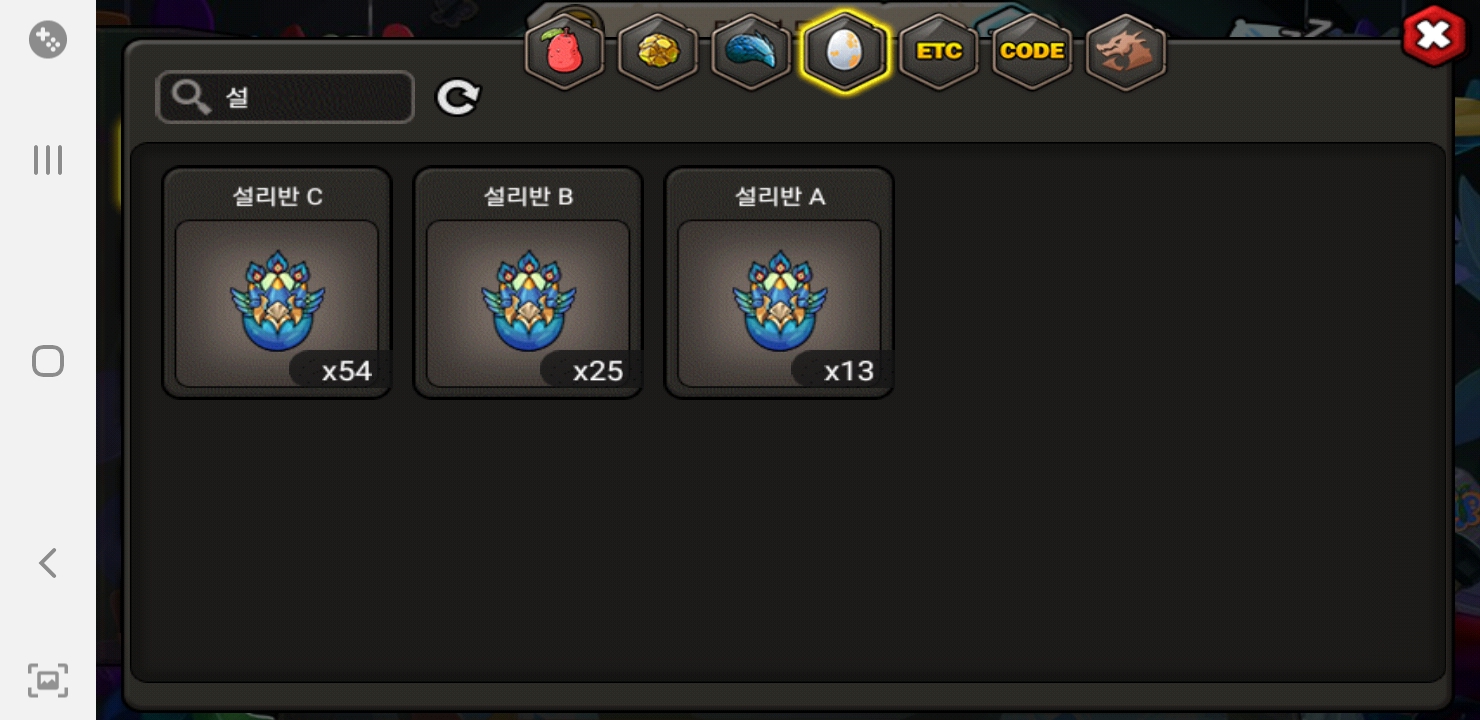Open the fruit items tab
This screenshot has width=1480, height=720.
(x=565, y=51)
